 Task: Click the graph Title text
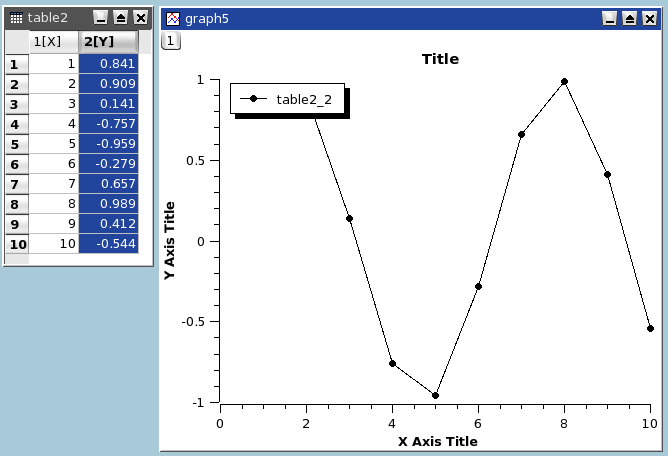click(x=440, y=59)
